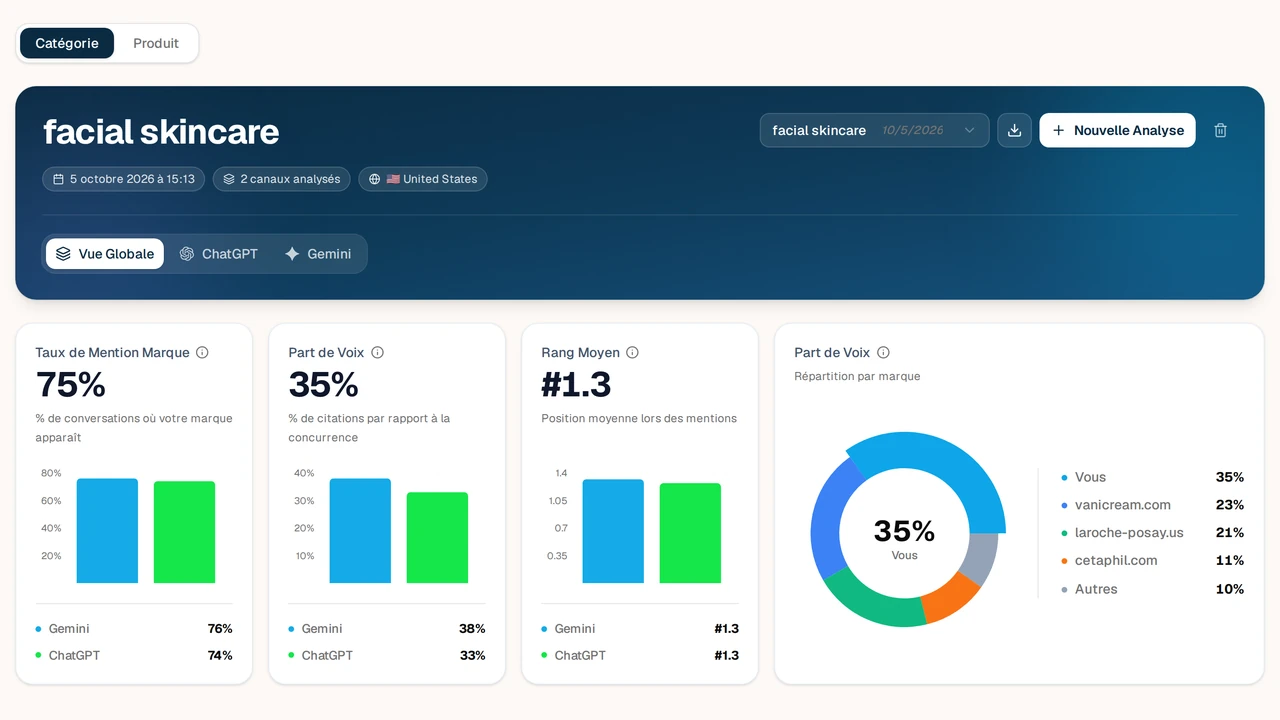Select the gray Autres donut segment

[983, 558]
